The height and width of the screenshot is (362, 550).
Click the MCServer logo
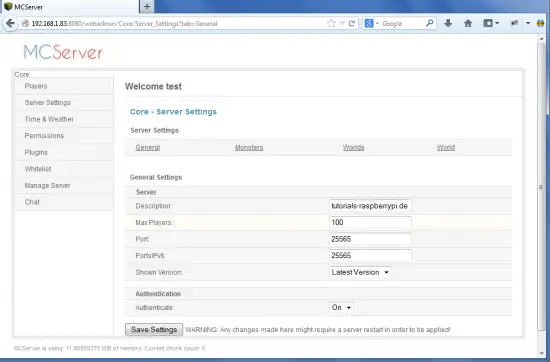(63, 52)
